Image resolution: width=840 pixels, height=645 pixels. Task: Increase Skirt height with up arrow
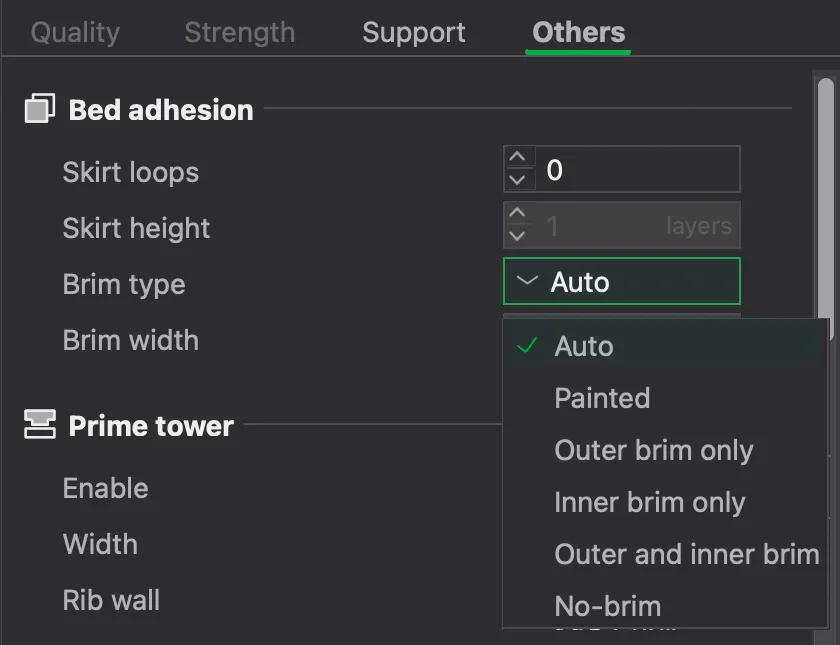[x=517, y=213]
